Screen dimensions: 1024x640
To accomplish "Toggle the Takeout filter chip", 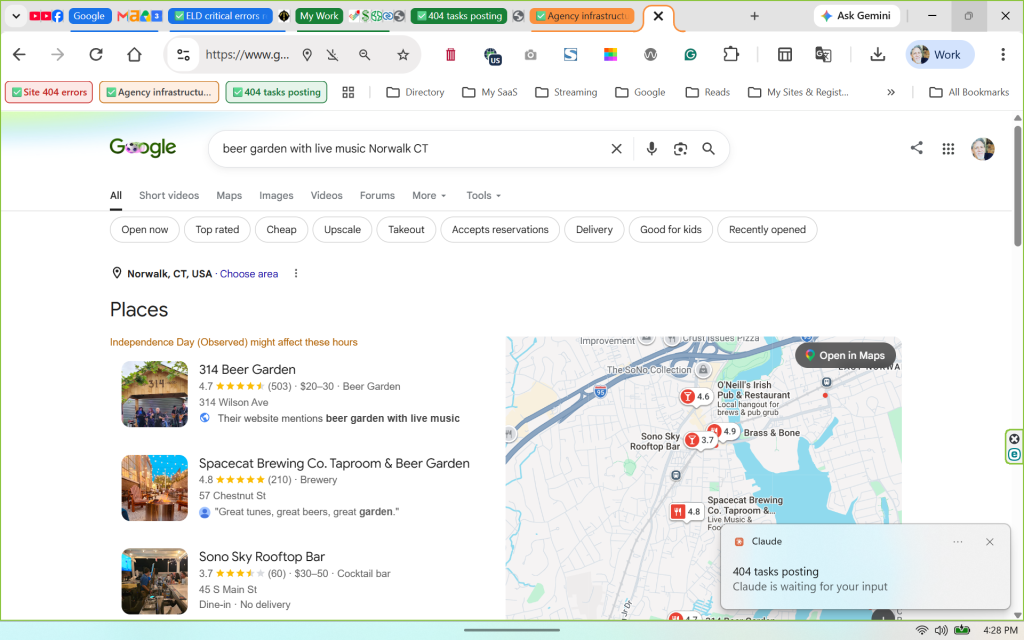I will (406, 230).
